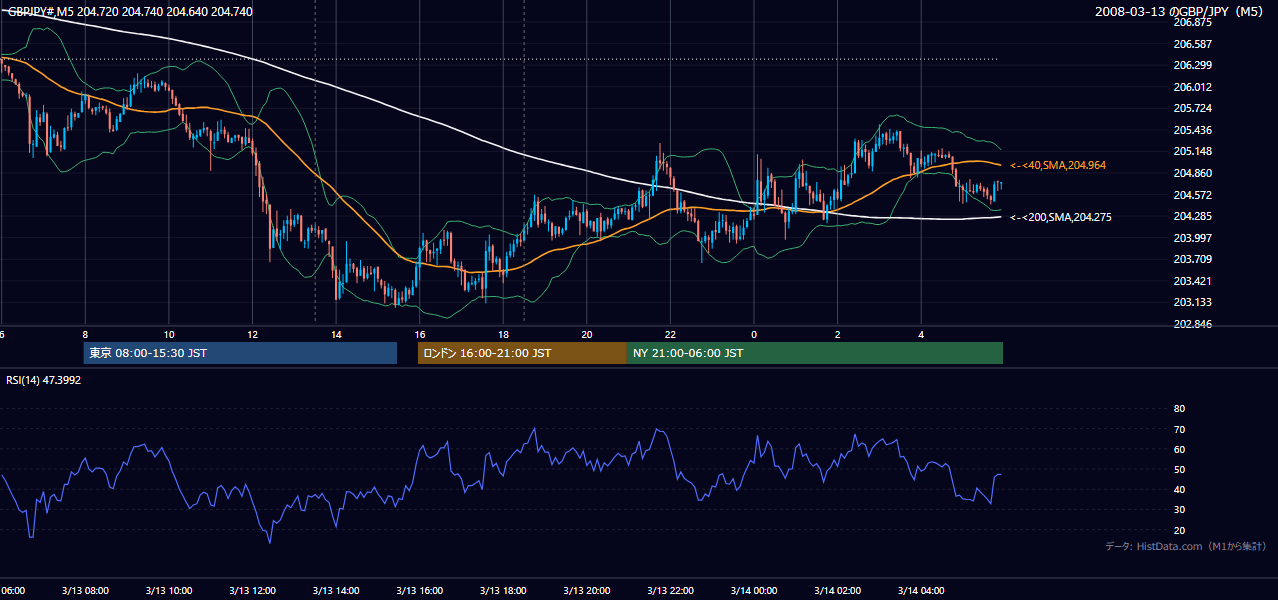The image size is (1278, 600).
Task: Click the 3/14 04:00 date label
Action: pyautogui.click(x=921, y=591)
